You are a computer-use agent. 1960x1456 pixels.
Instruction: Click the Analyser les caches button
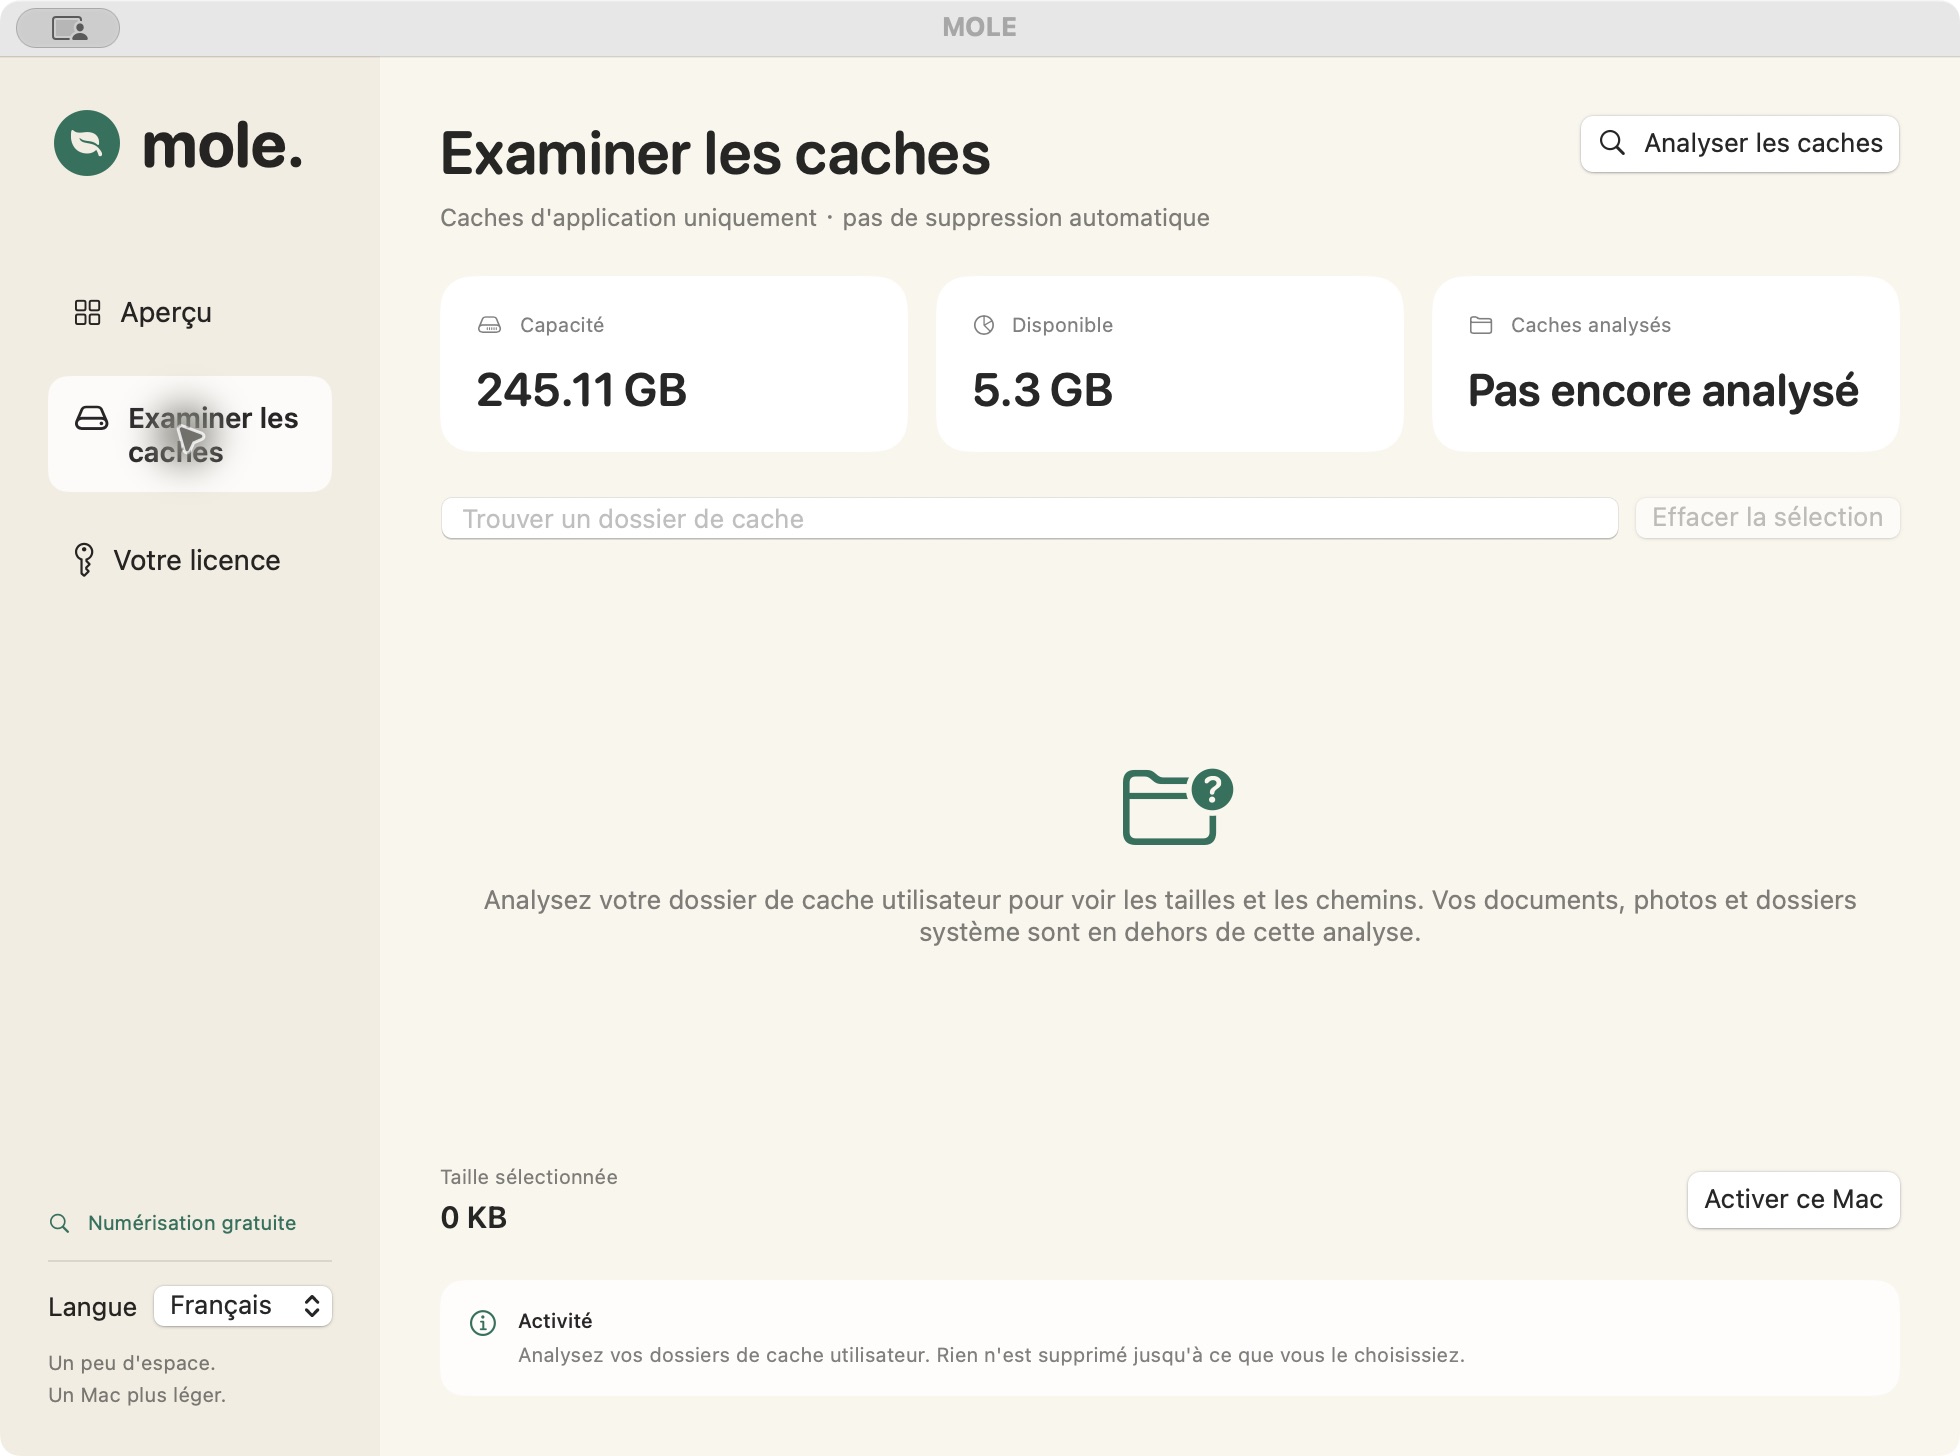tap(1740, 144)
